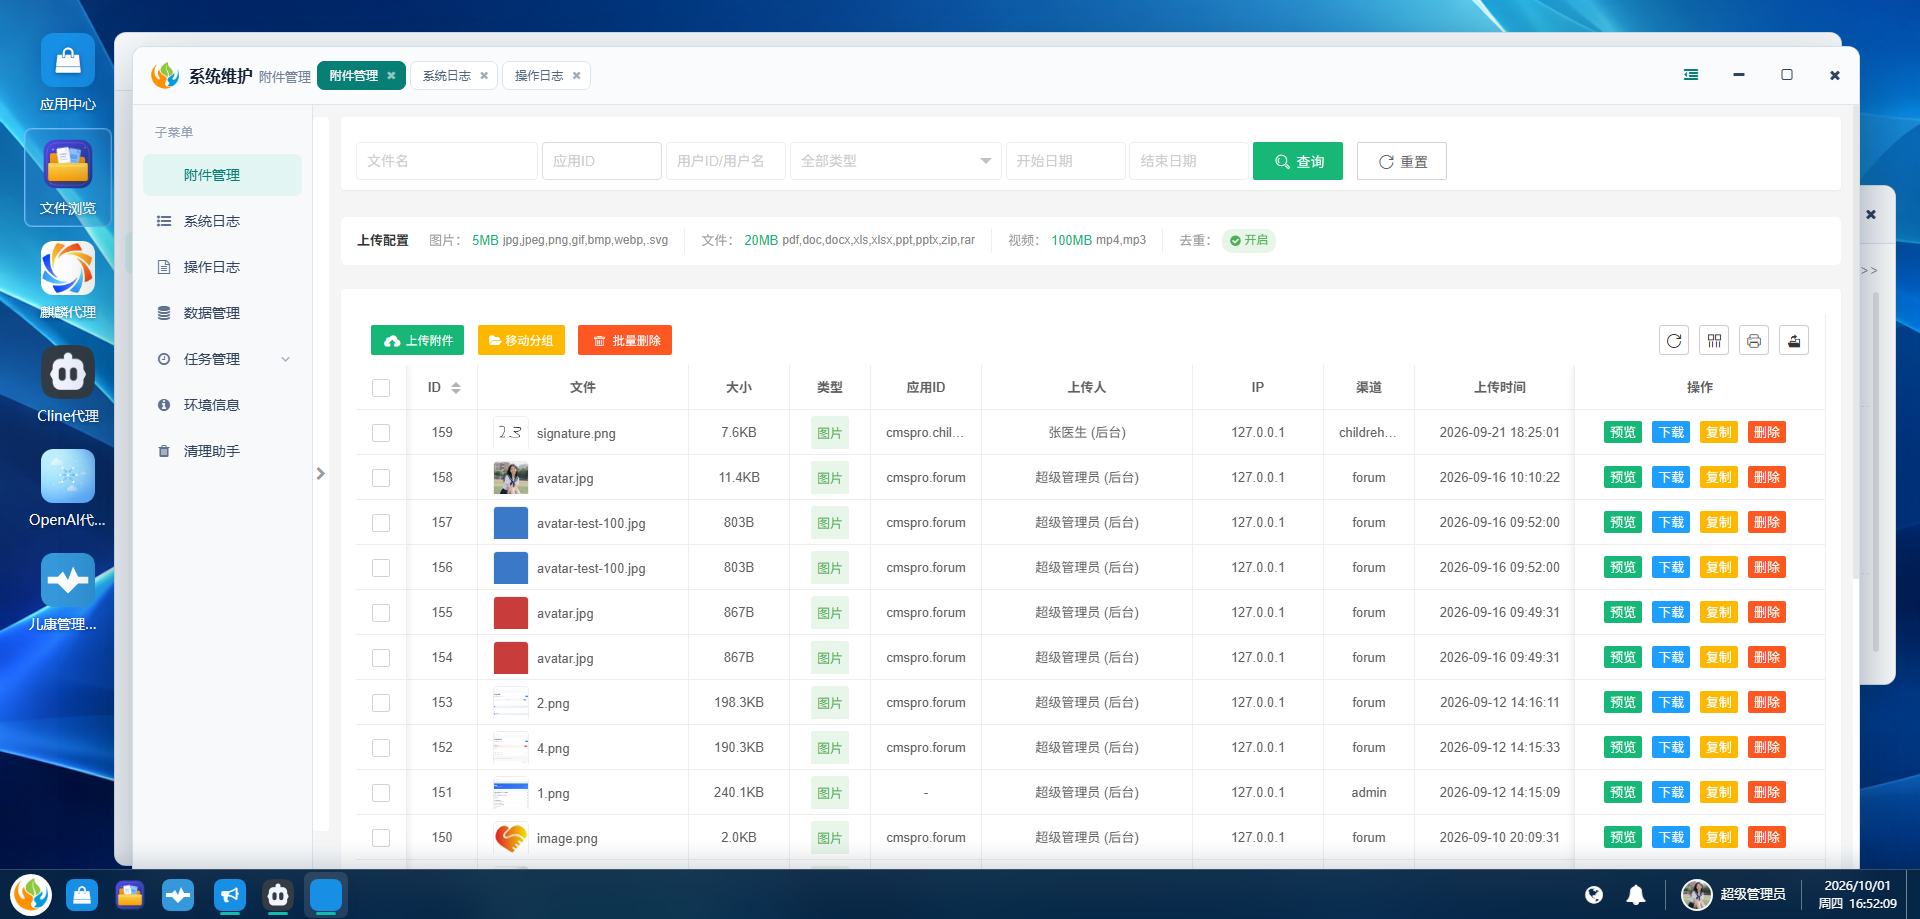Check the row for signature.png

click(x=381, y=433)
